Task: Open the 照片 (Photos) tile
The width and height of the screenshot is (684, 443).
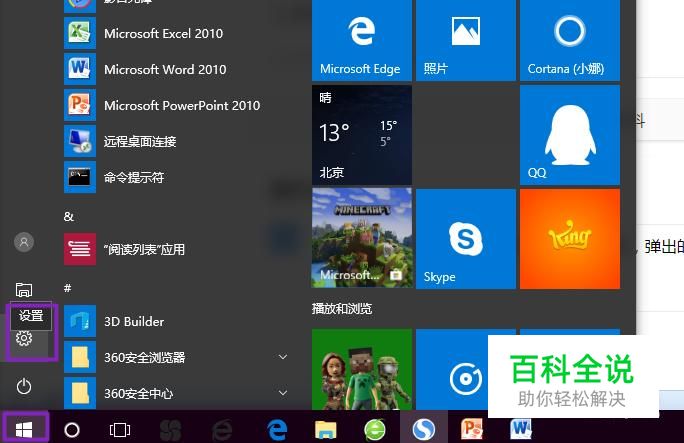Action: point(465,39)
